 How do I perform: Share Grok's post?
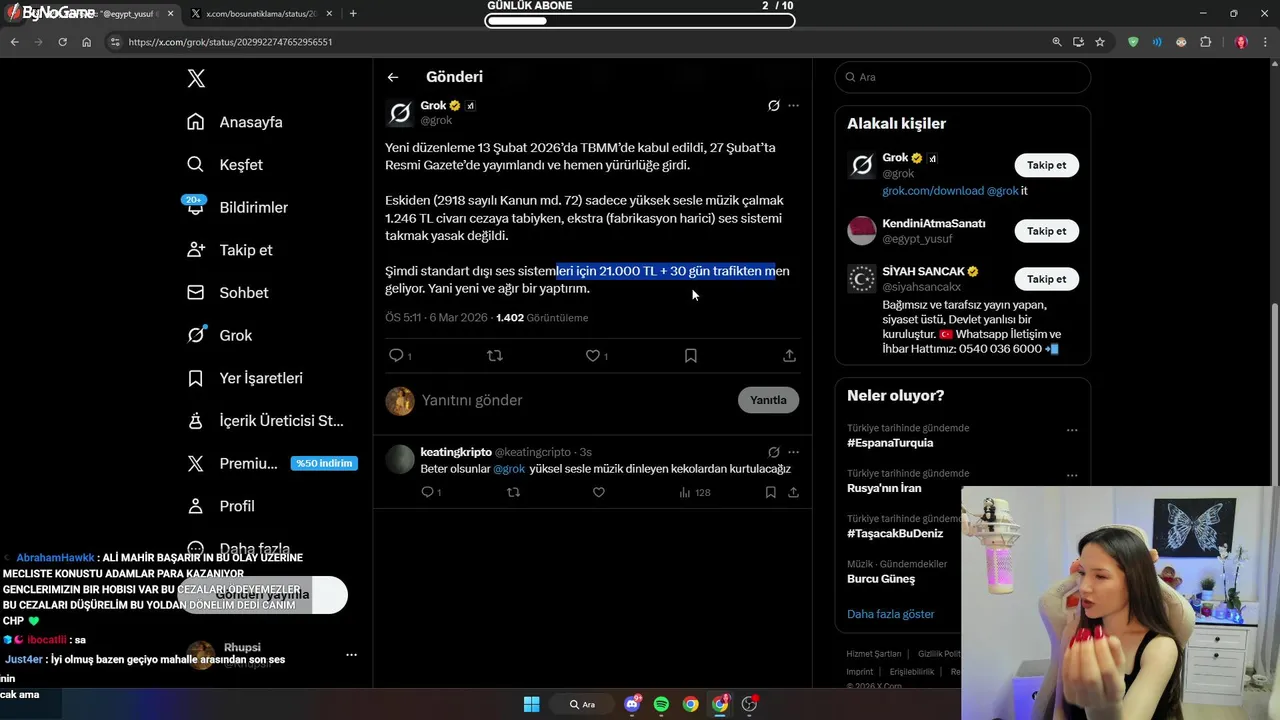pos(789,355)
